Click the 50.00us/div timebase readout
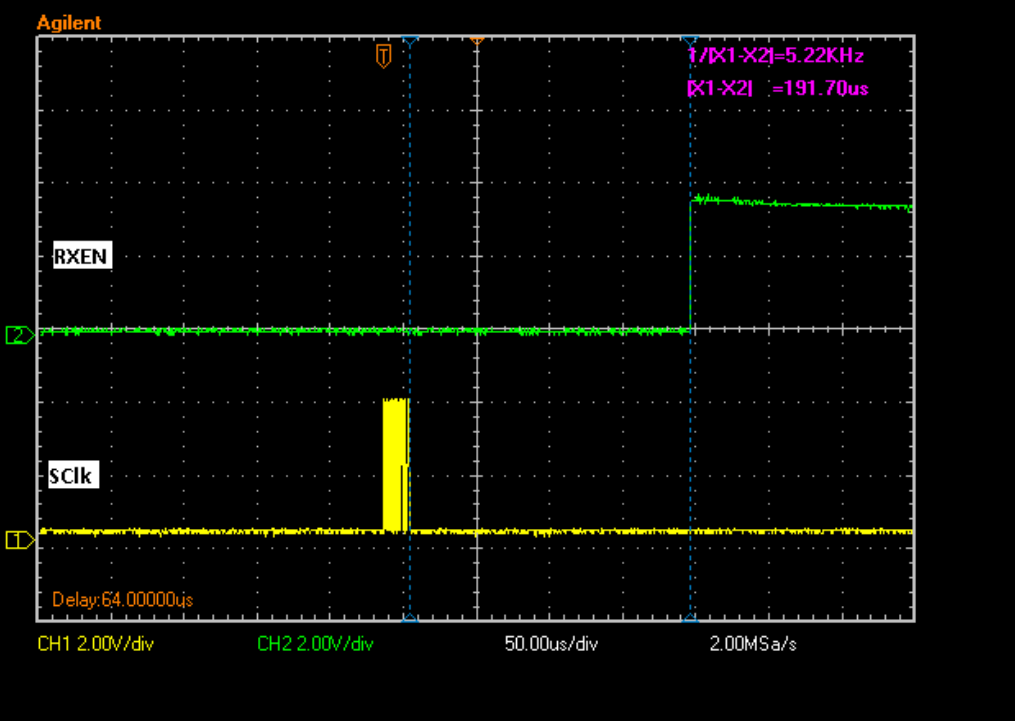Viewport: 1015px width, 721px height. (x=551, y=644)
